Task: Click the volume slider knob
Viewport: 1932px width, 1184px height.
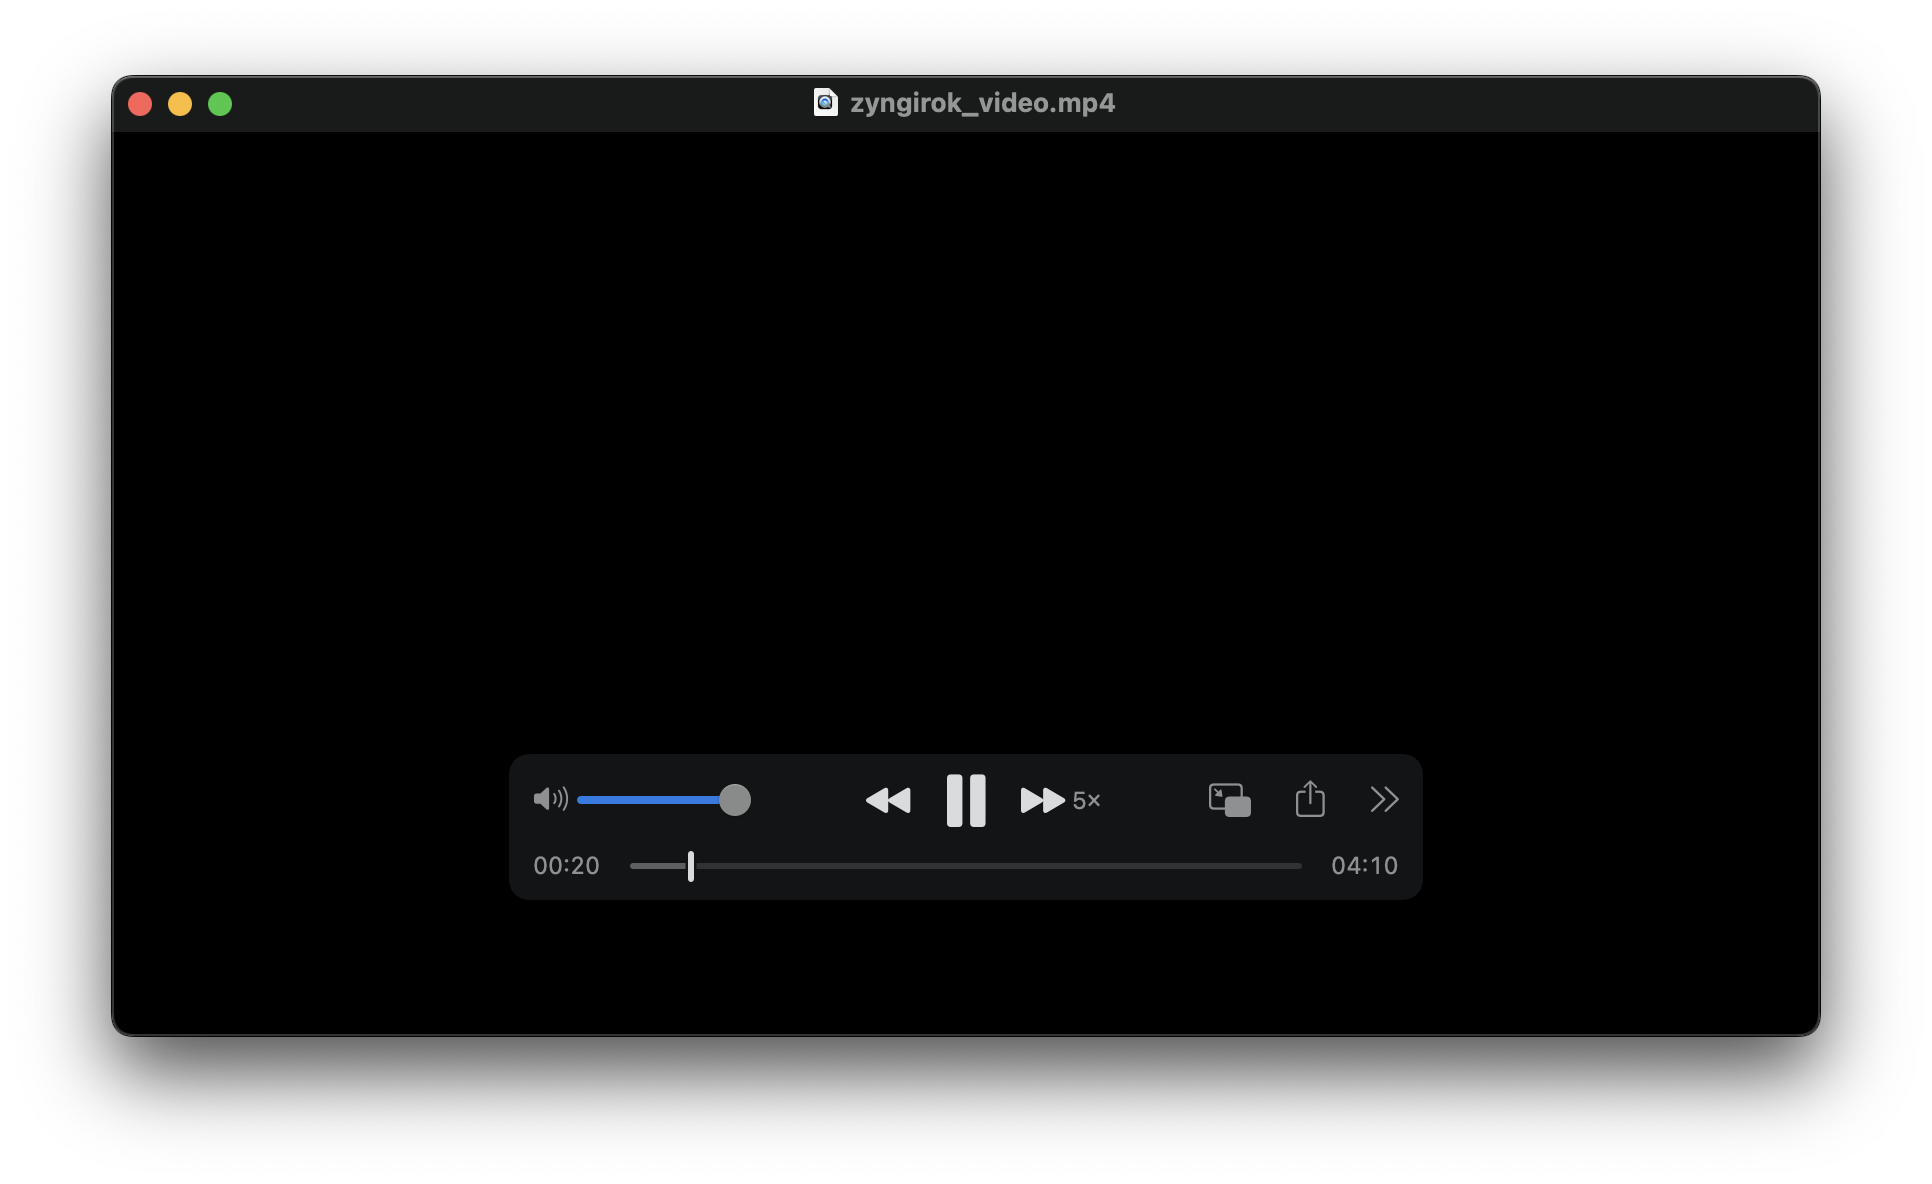Action: point(735,800)
